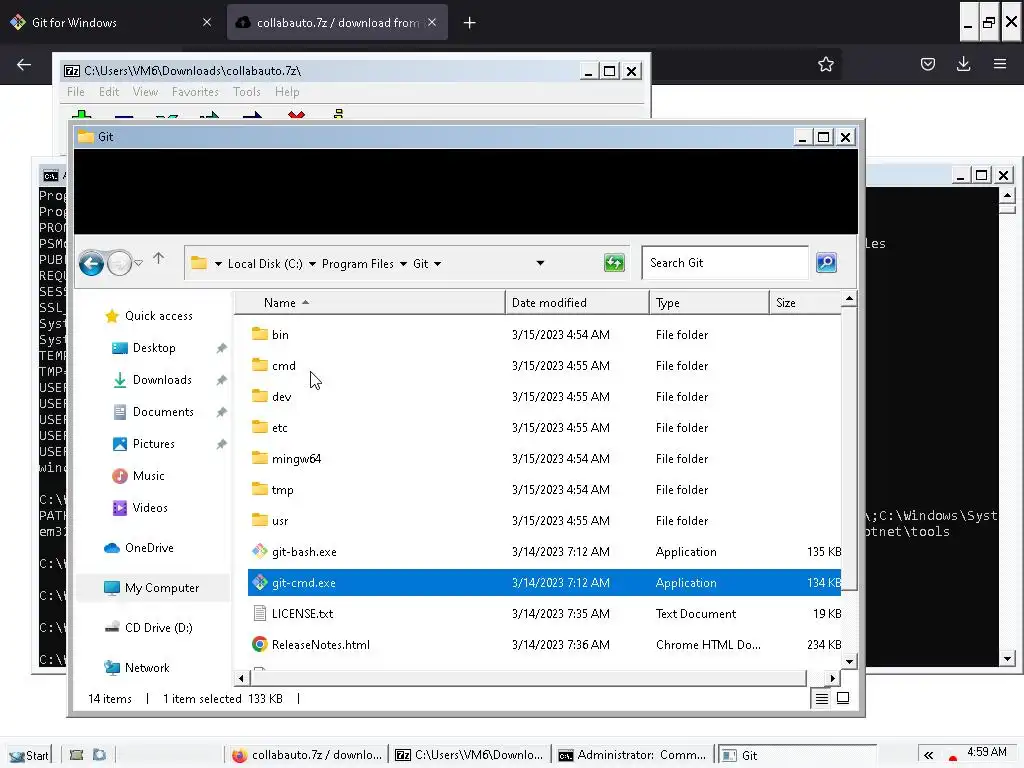
Task: Click the Search Git input field
Action: click(x=725, y=263)
